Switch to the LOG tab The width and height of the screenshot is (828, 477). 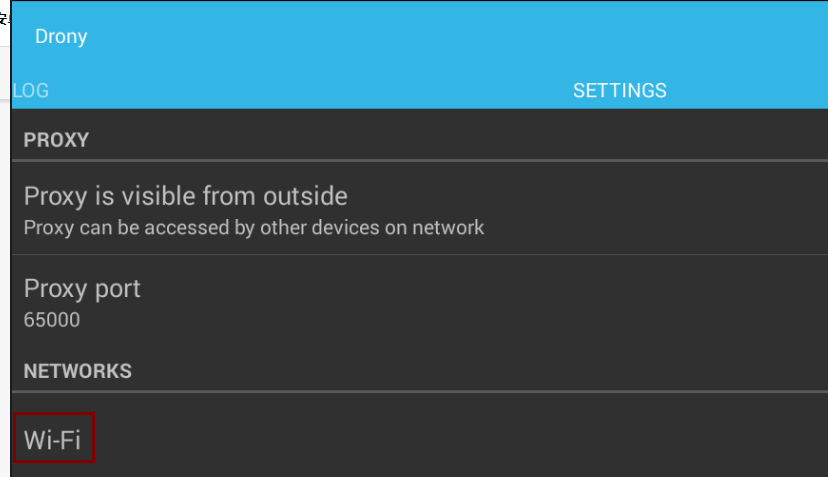31,90
